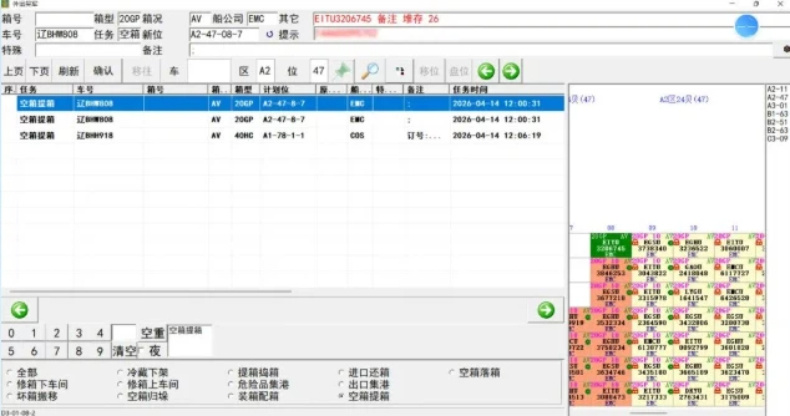Sort by the 车号 column header
This screenshot has height=416, width=790.
coord(108,90)
